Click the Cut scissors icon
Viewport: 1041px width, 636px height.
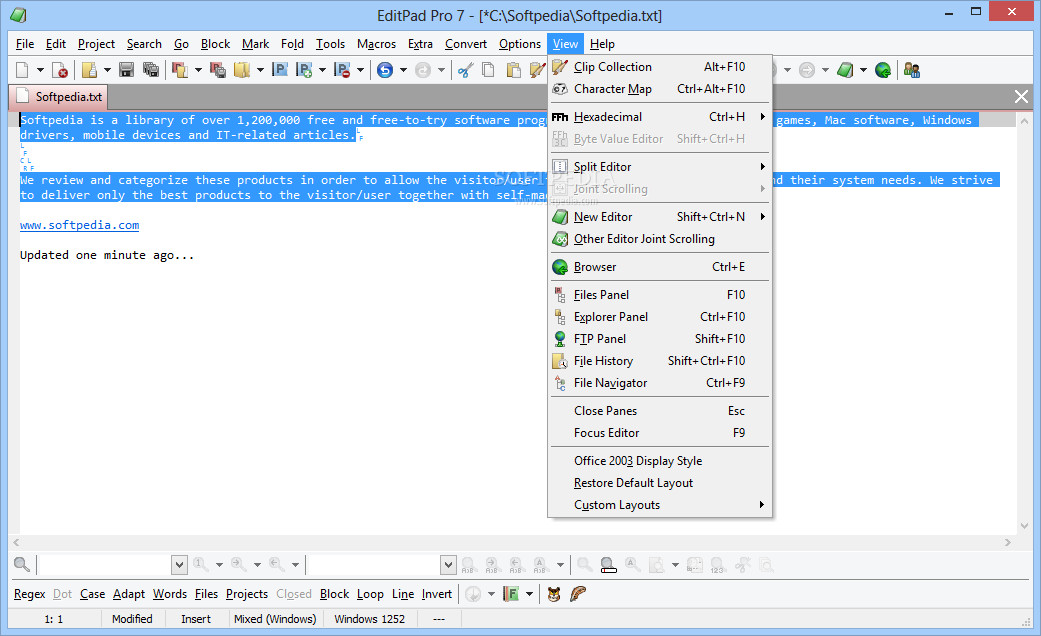pyautogui.click(x=465, y=70)
